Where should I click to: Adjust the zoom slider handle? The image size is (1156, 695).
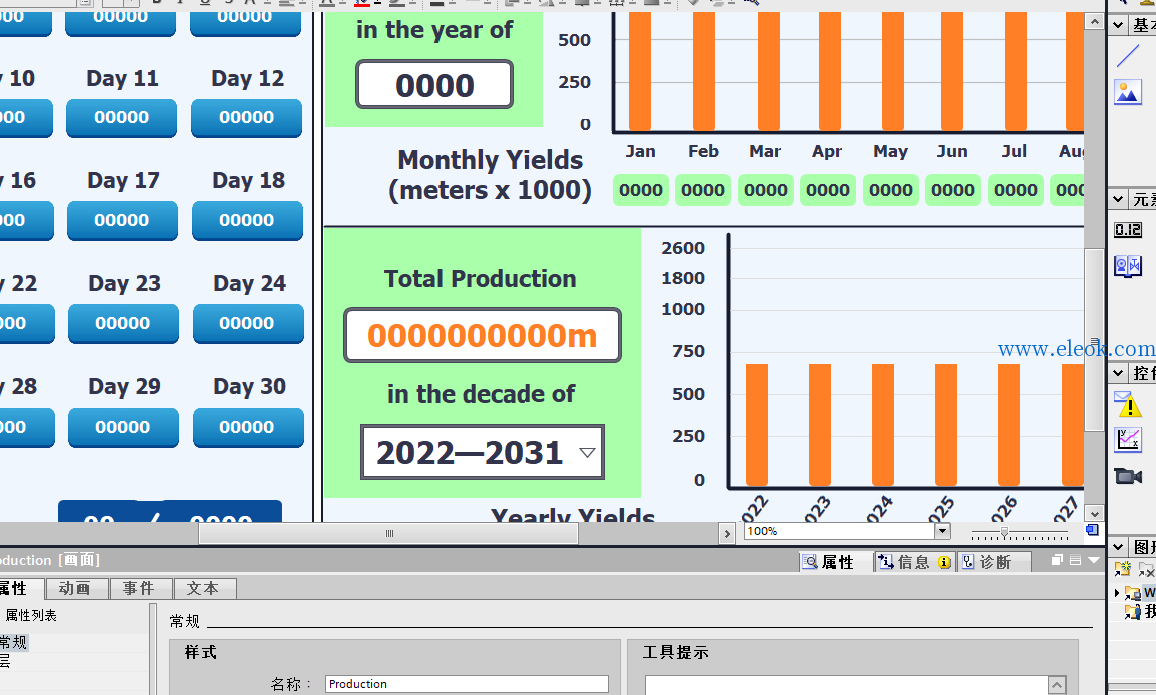(1004, 531)
